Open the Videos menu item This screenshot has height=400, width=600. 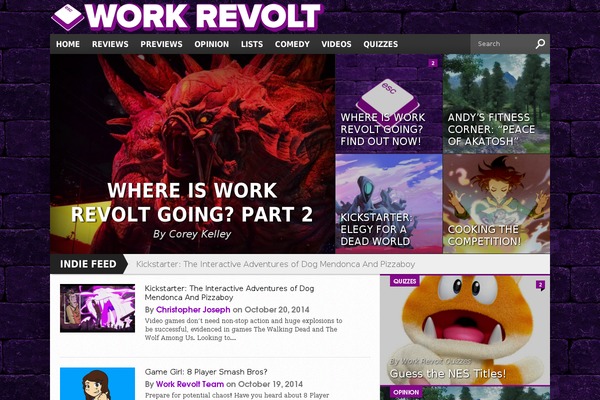pyautogui.click(x=336, y=44)
